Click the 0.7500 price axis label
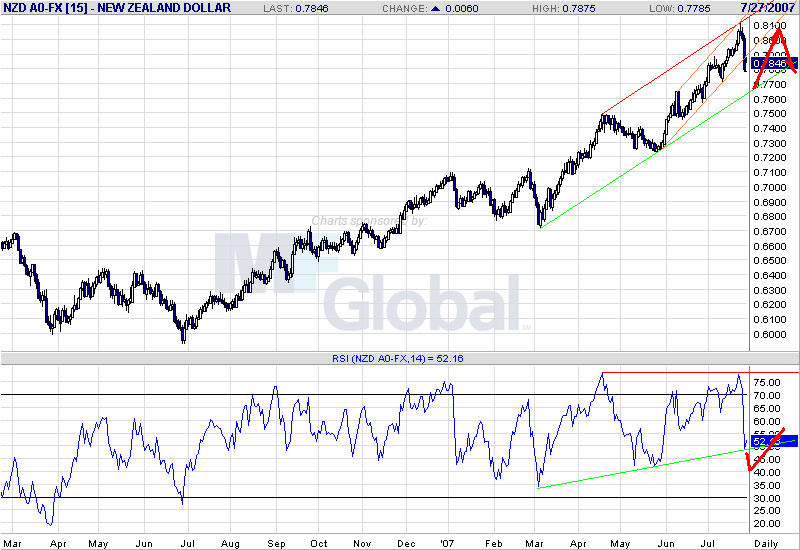The width and height of the screenshot is (800, 550). [x=769, y=114]
